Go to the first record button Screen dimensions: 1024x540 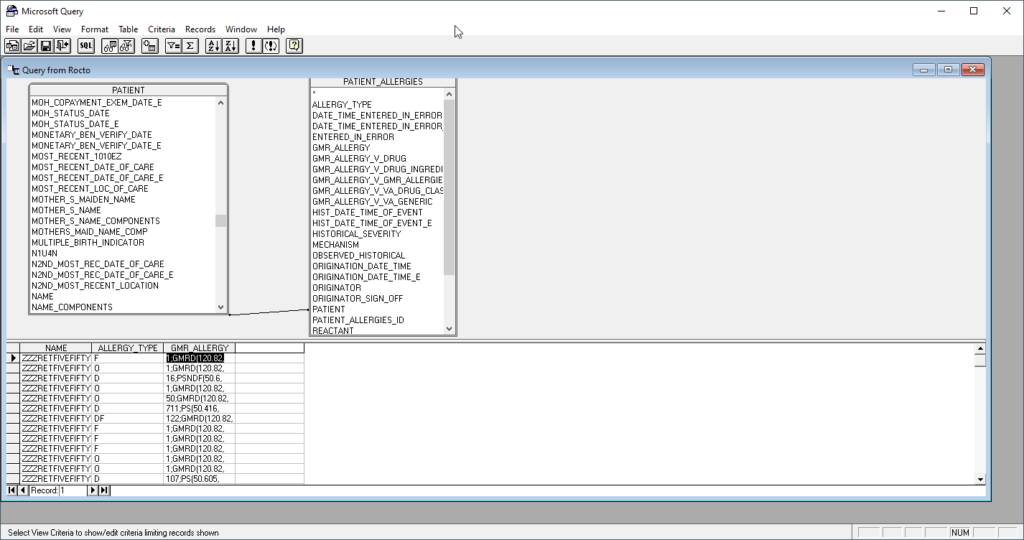pos(12,490)
